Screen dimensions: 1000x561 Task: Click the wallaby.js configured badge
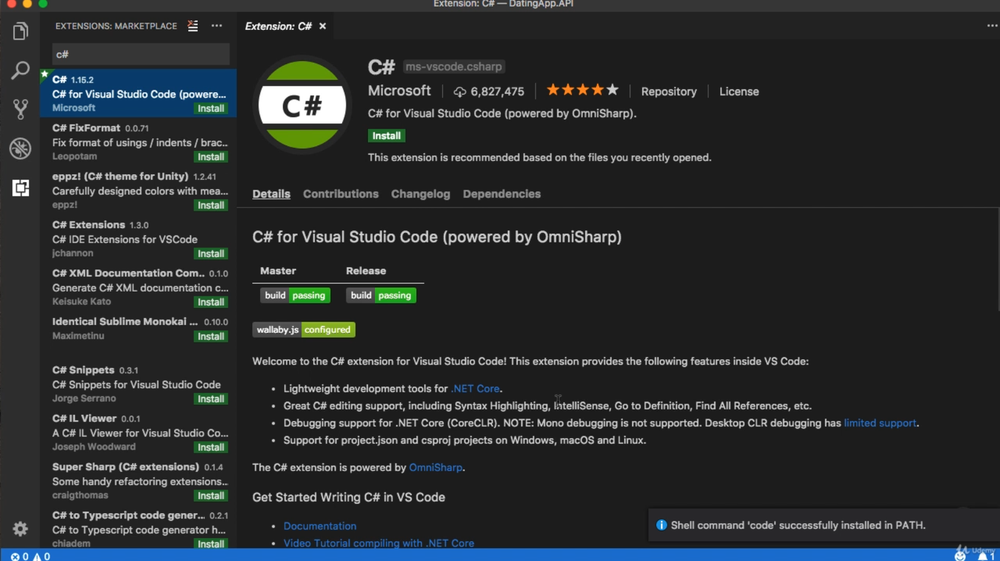pos(304,330)
